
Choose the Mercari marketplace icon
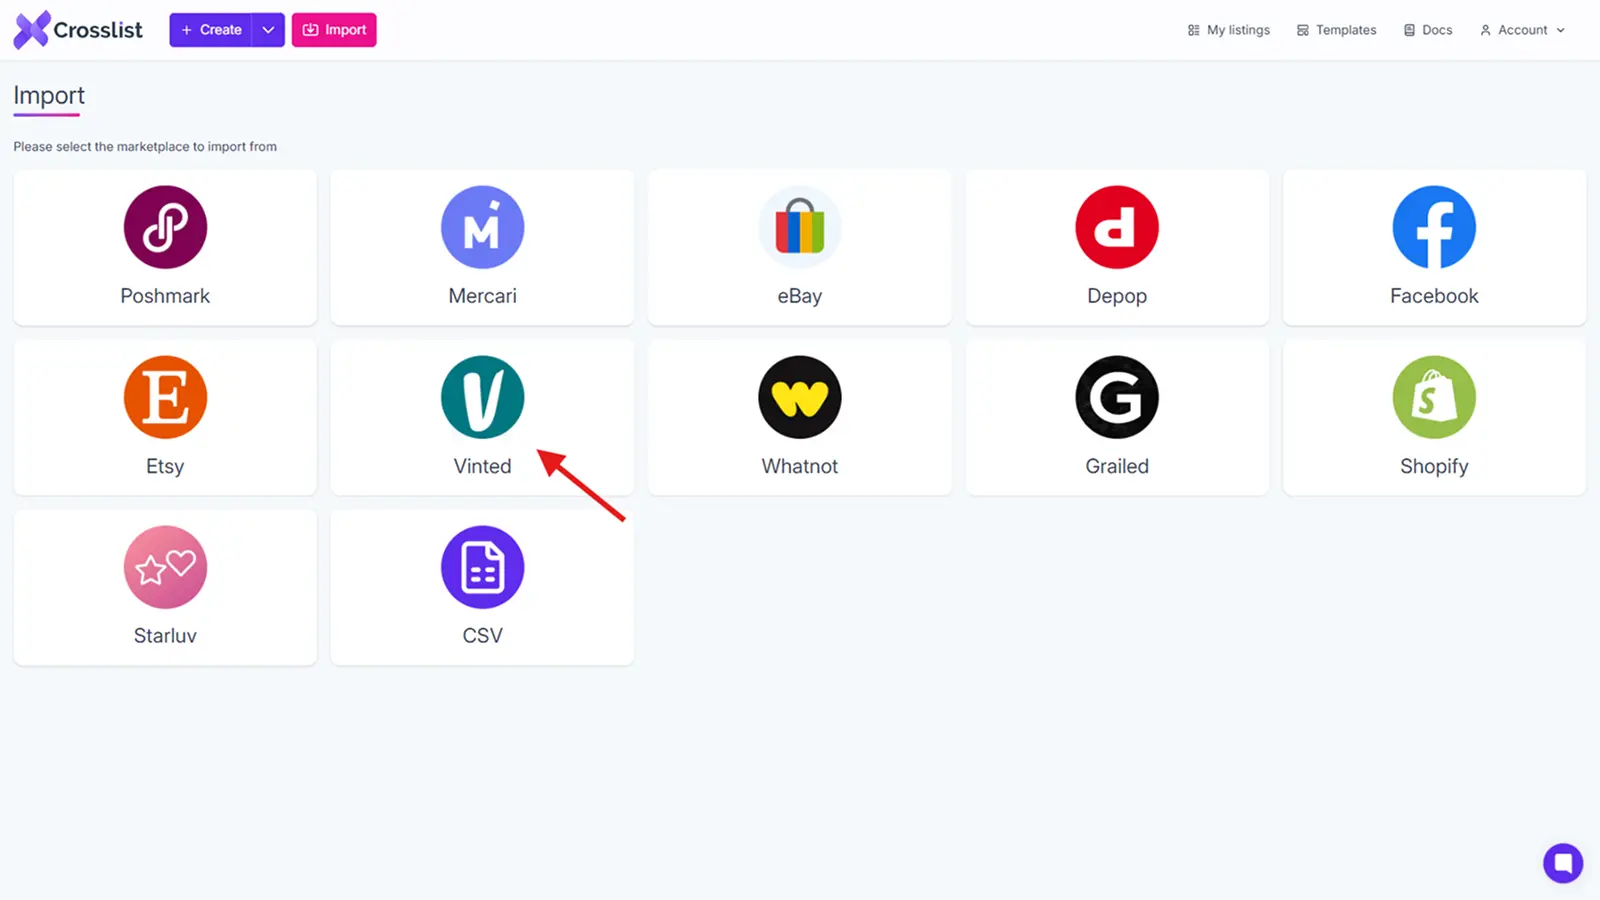pyautogui.click(x=482, y=227)
